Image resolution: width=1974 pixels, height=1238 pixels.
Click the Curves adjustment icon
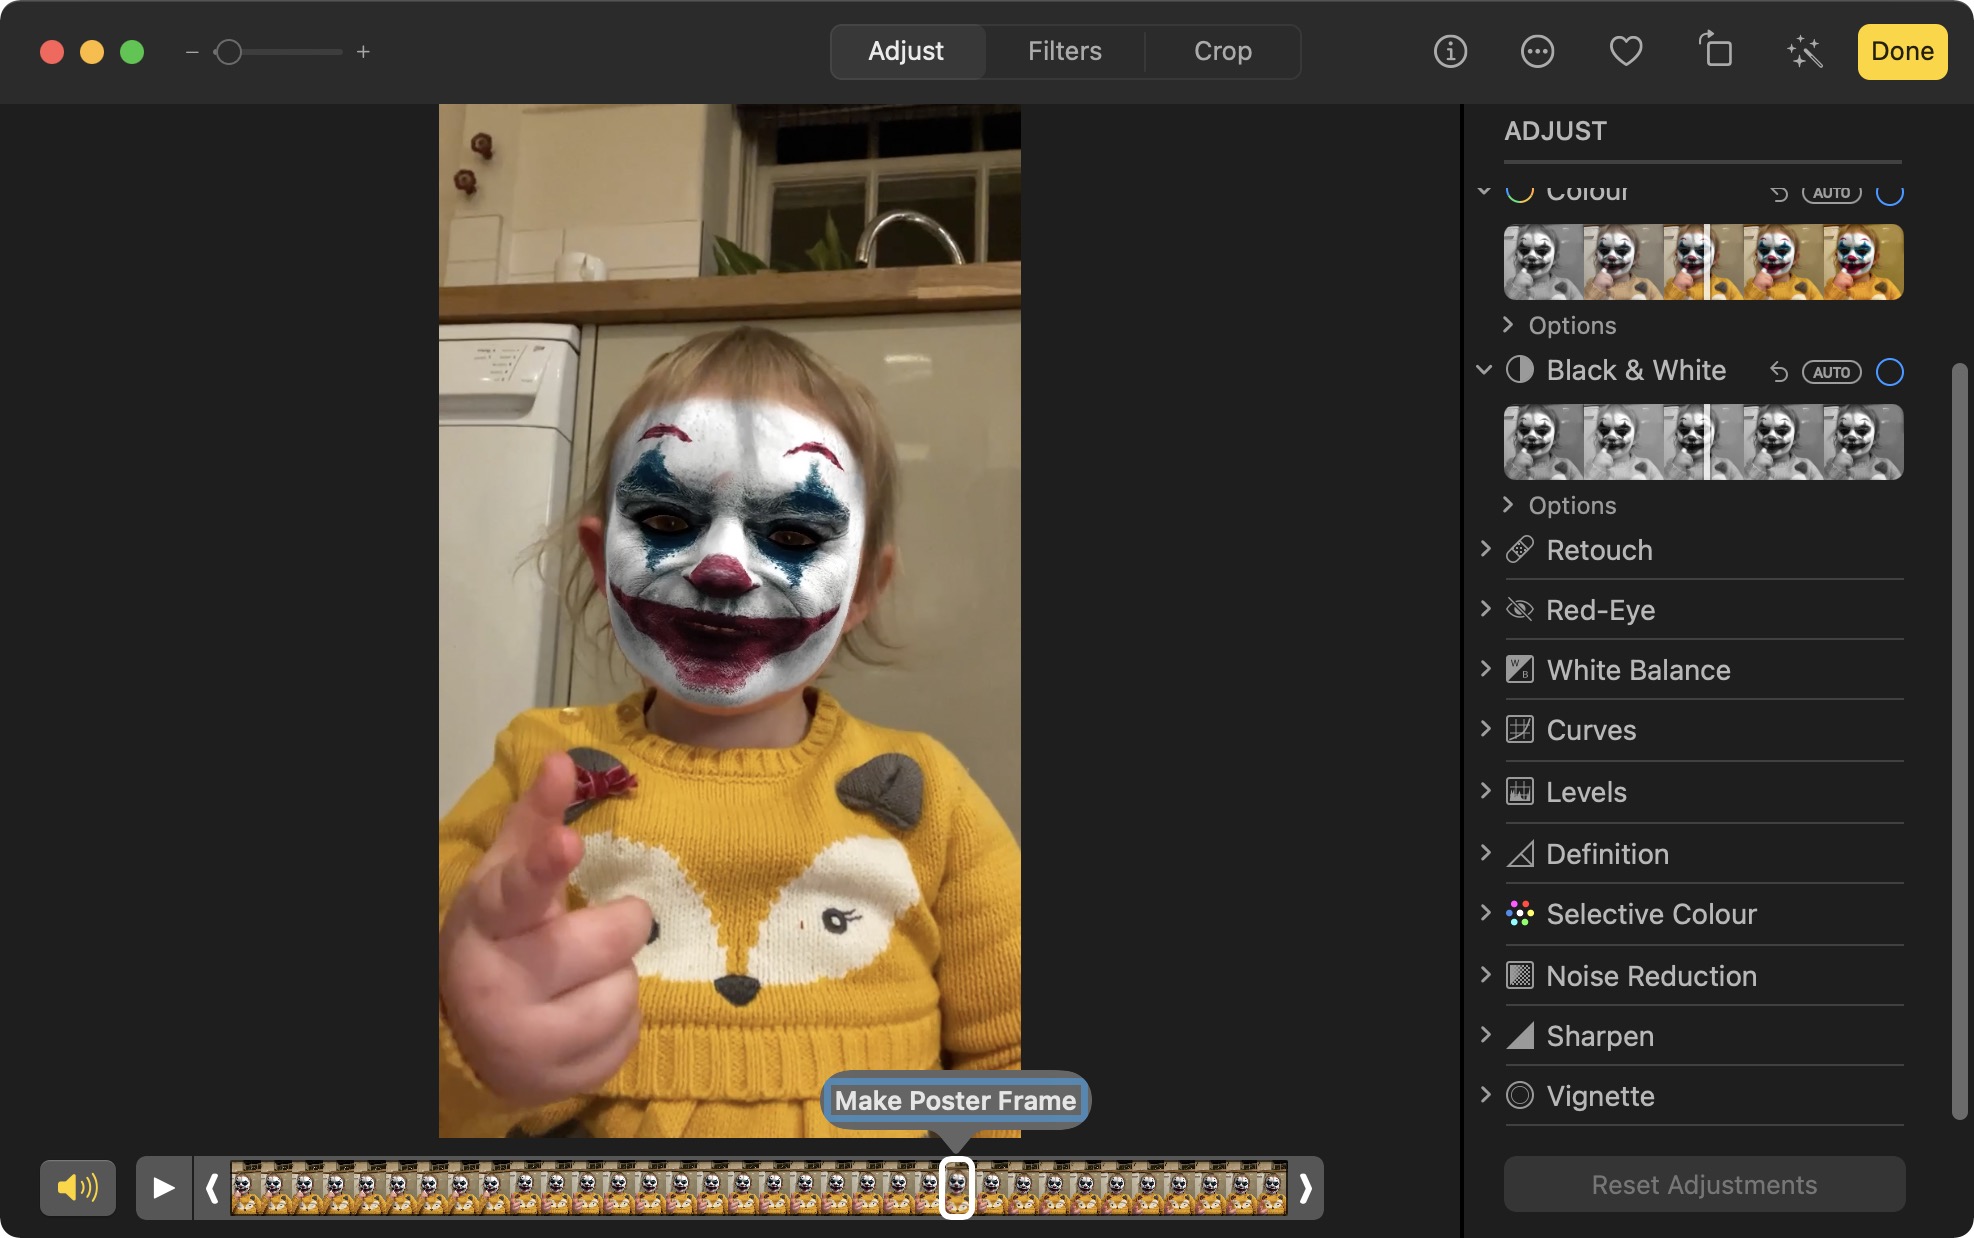click(x=1519, y=729)
